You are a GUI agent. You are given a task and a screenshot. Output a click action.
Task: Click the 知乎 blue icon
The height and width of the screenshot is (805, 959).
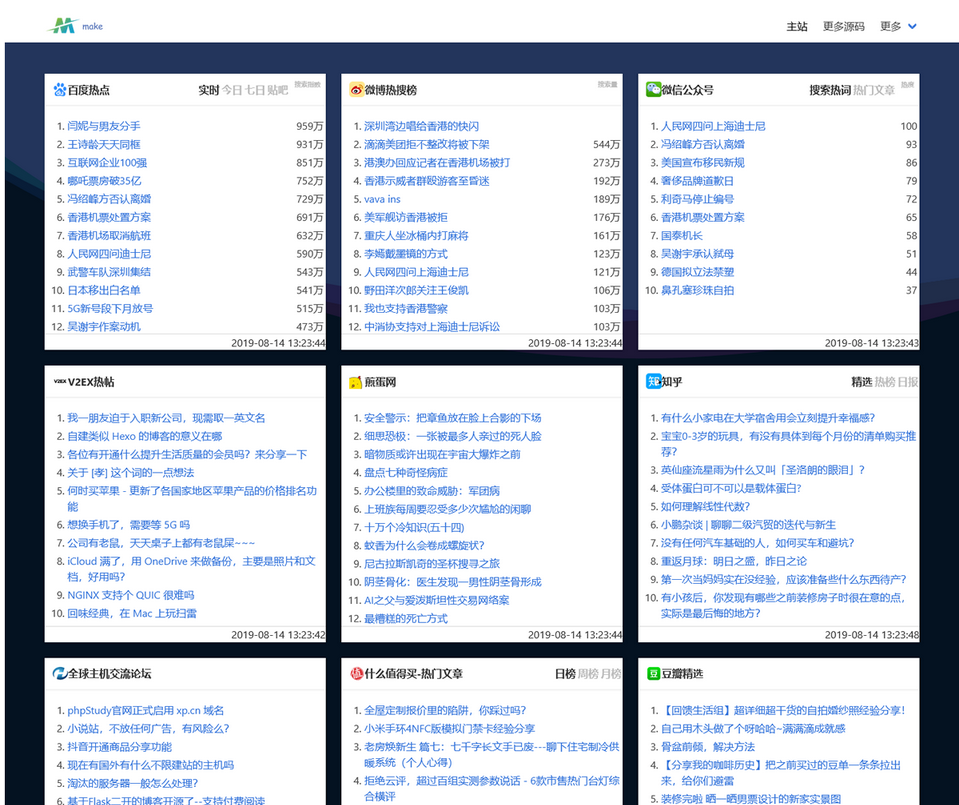point(653,382)
